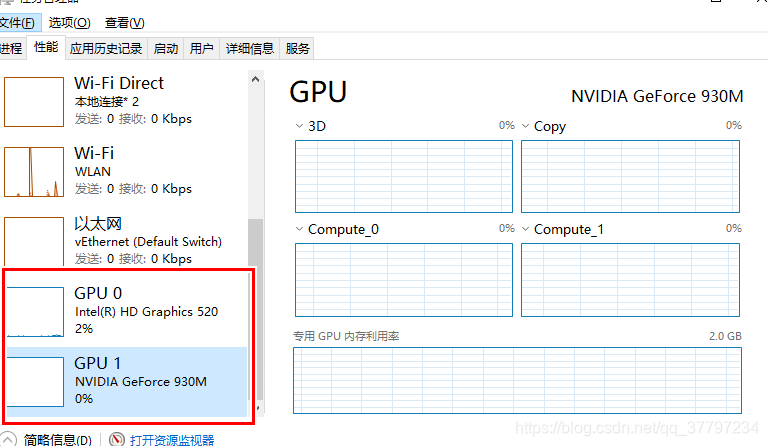
Task: Switch to the 性能 tab
Action: (x=46, y=47)
